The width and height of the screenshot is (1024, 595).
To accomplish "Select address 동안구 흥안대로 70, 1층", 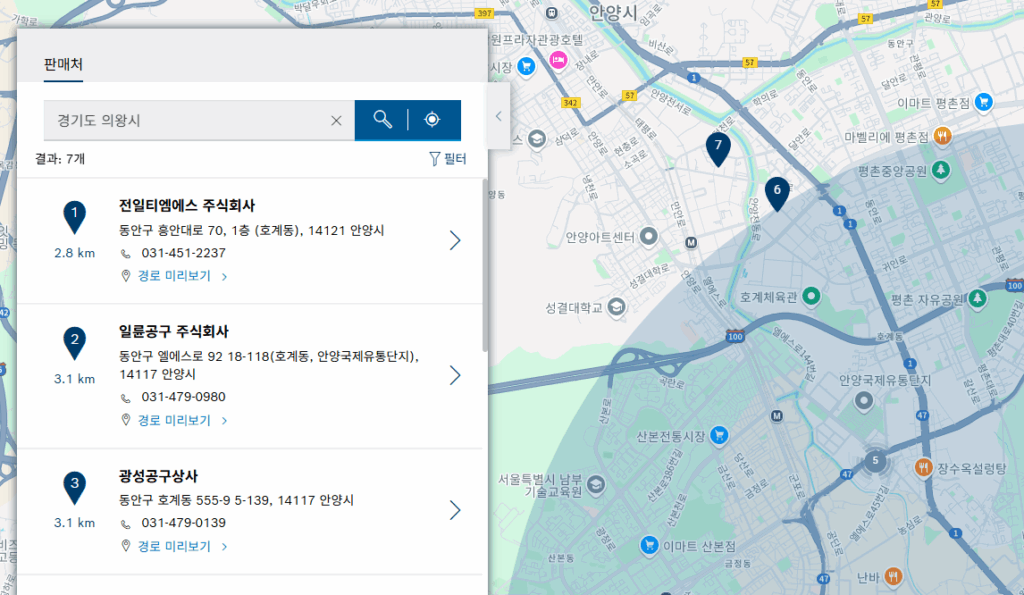I will [251, 231].
